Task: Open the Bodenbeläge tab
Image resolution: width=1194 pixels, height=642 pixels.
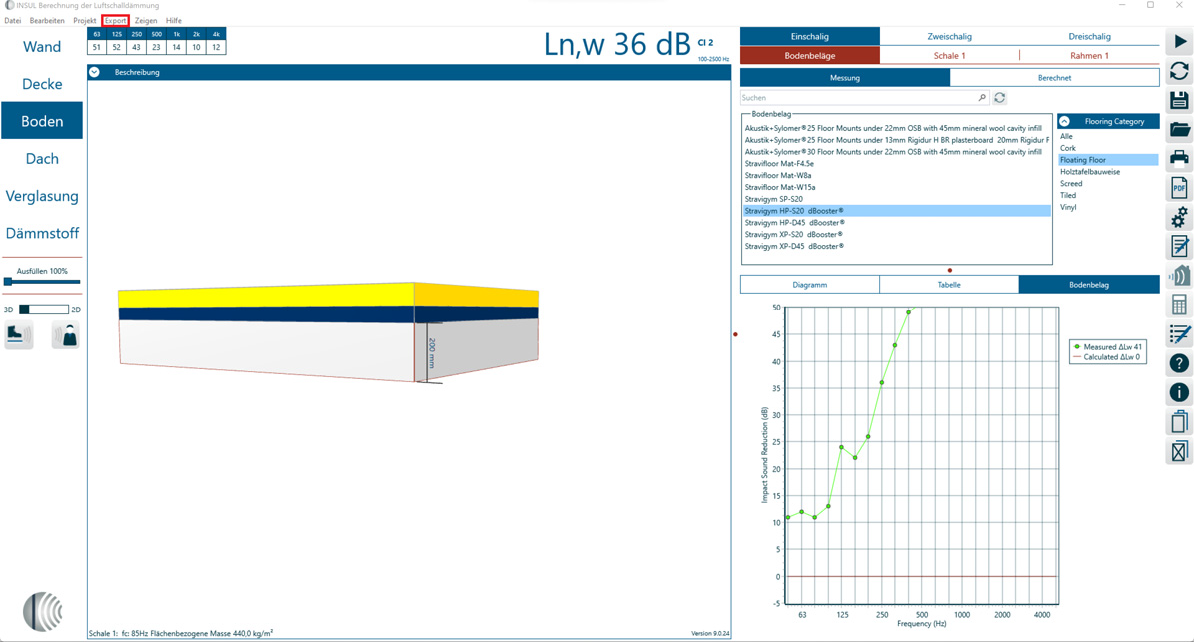Action: pos(809,56)
